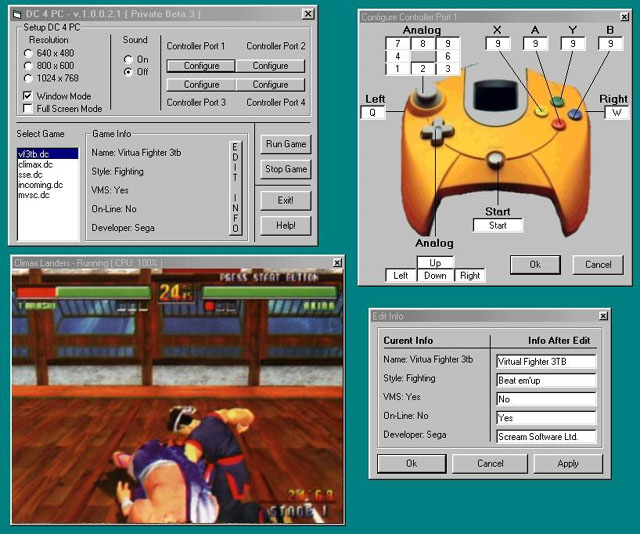The image size is (640, 534).
Task: Click the A button key field
Action: (x=535, y=44)
